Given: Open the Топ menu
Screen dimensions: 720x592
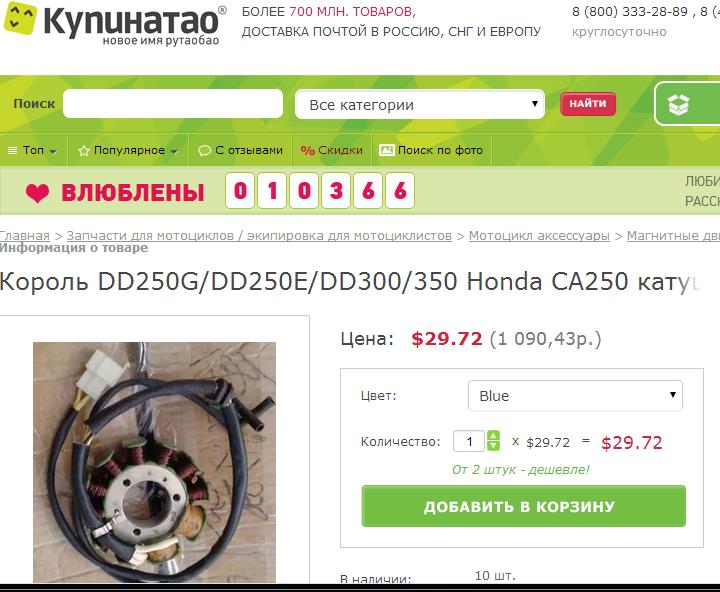Looking at the screenshot, I should point(33,150).
